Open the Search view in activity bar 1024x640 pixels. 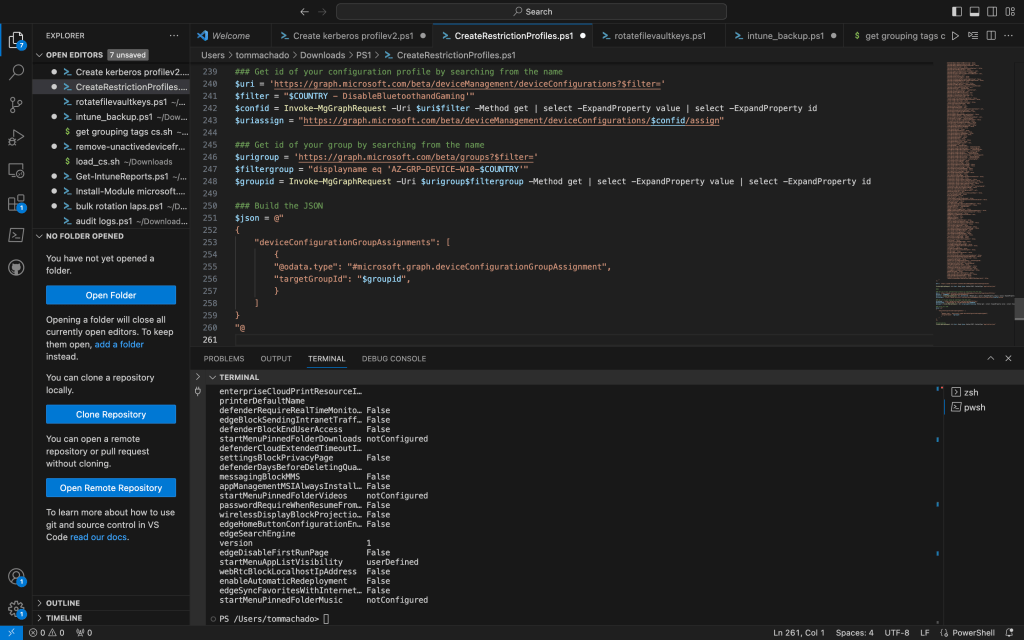16,72
